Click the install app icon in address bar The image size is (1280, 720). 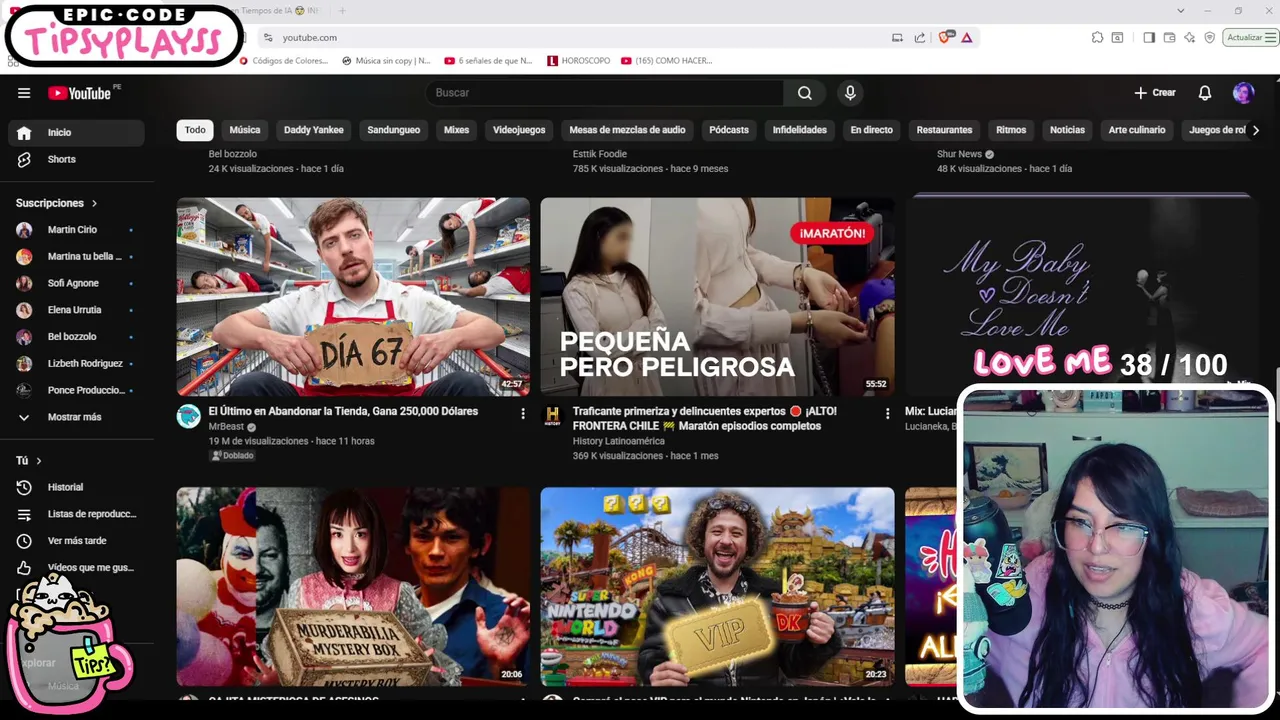pyautogui.click(x=897, y=37)
